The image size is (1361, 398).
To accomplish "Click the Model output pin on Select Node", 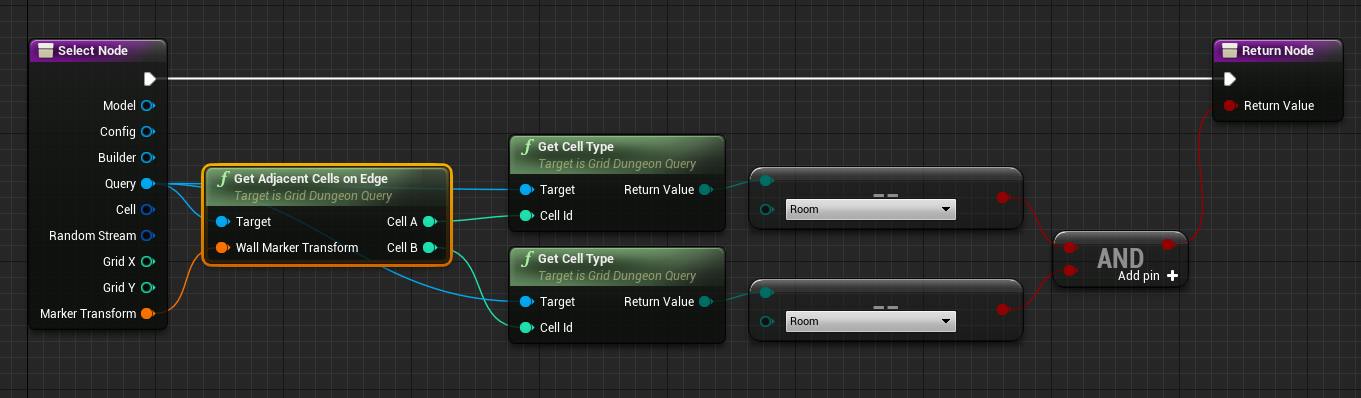I will 147,105.
